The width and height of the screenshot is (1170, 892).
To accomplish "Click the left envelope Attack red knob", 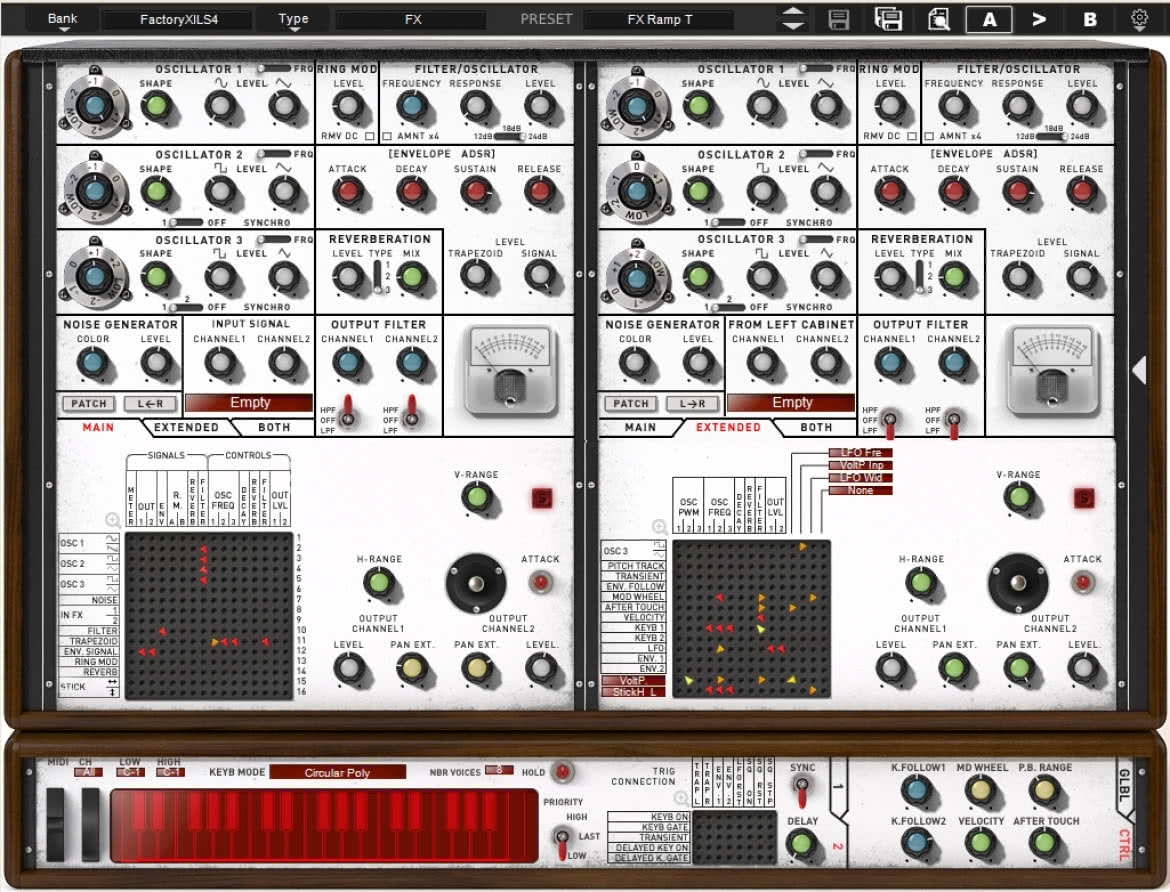I will click(347, 192).
